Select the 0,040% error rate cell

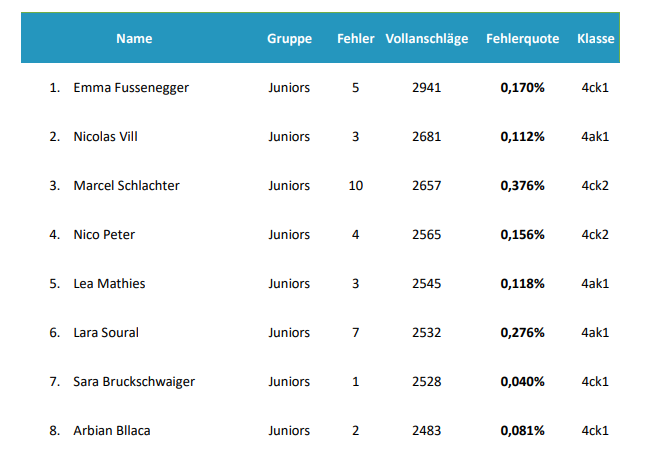[x=522, y=382]
